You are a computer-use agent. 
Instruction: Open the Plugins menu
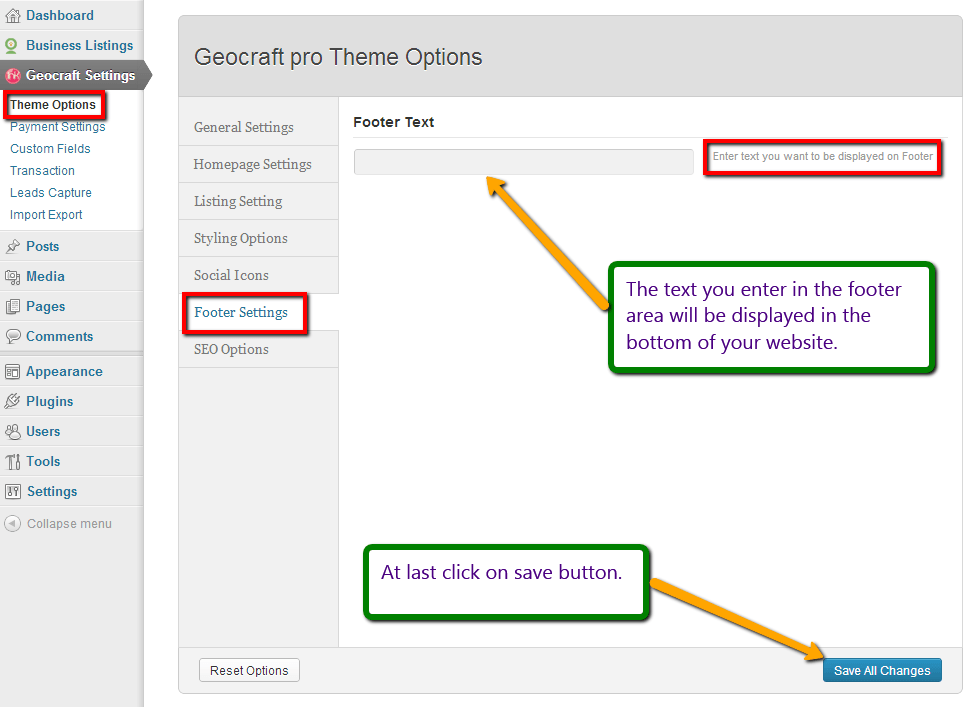pos(50,402)
